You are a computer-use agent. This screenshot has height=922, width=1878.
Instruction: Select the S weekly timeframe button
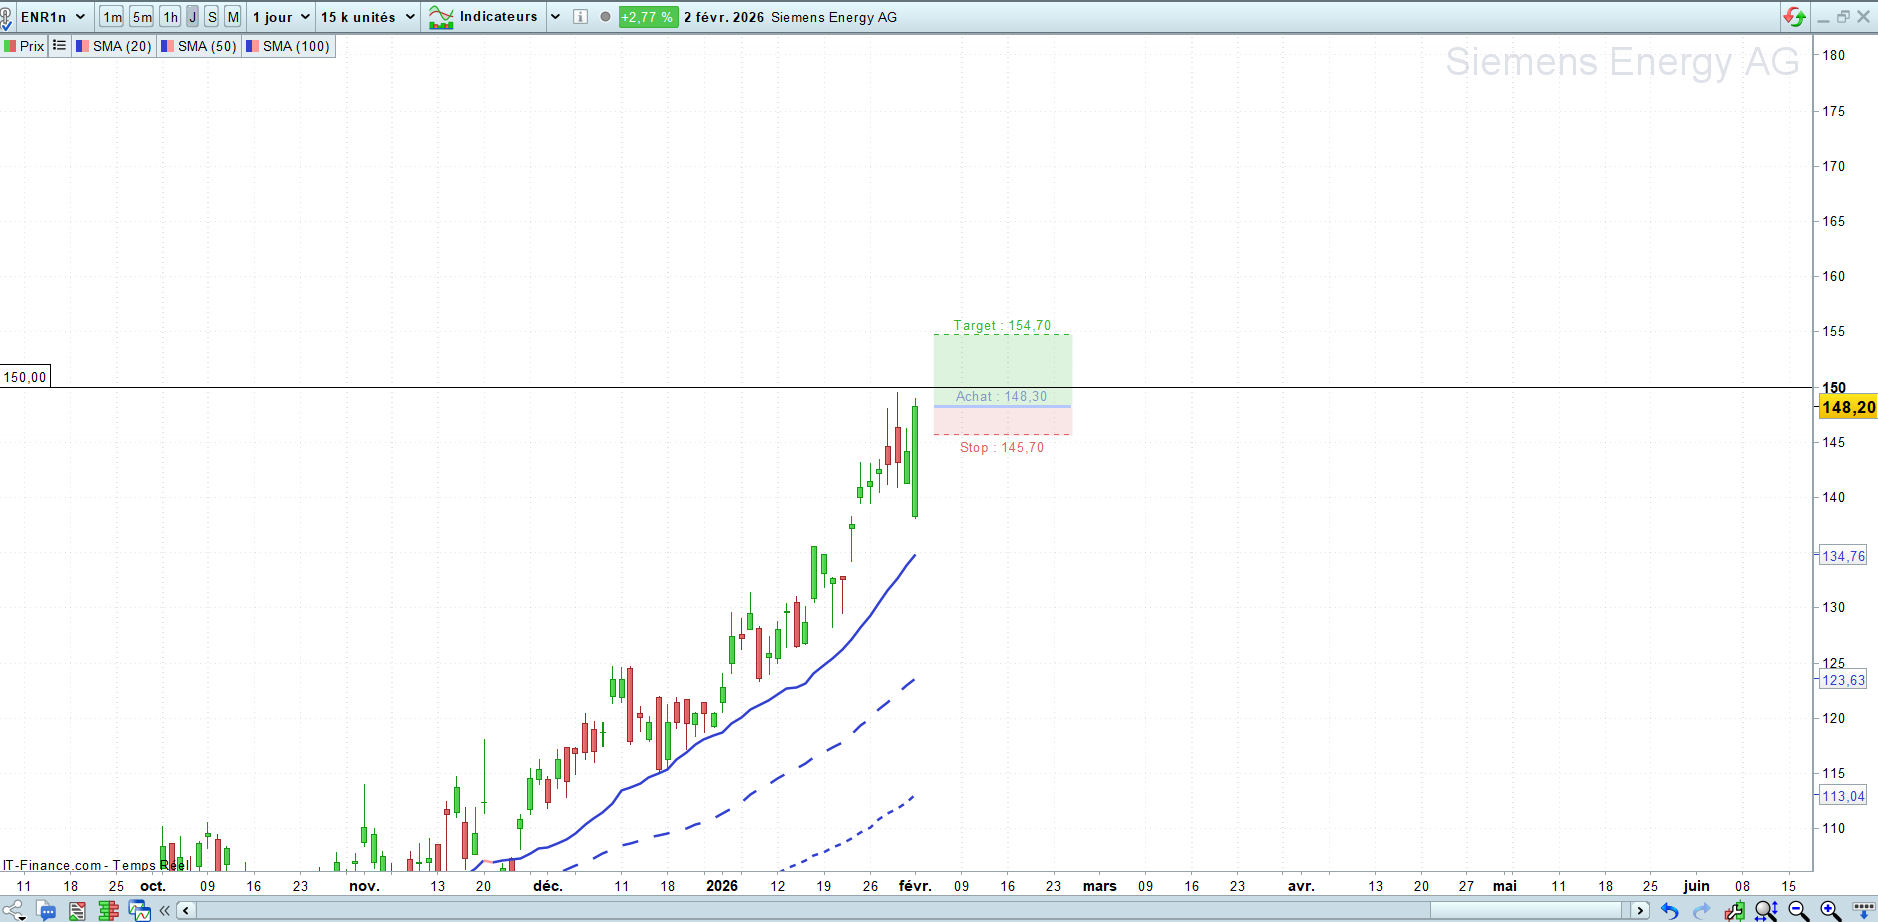pyautogui.click(x=212, y=17)
